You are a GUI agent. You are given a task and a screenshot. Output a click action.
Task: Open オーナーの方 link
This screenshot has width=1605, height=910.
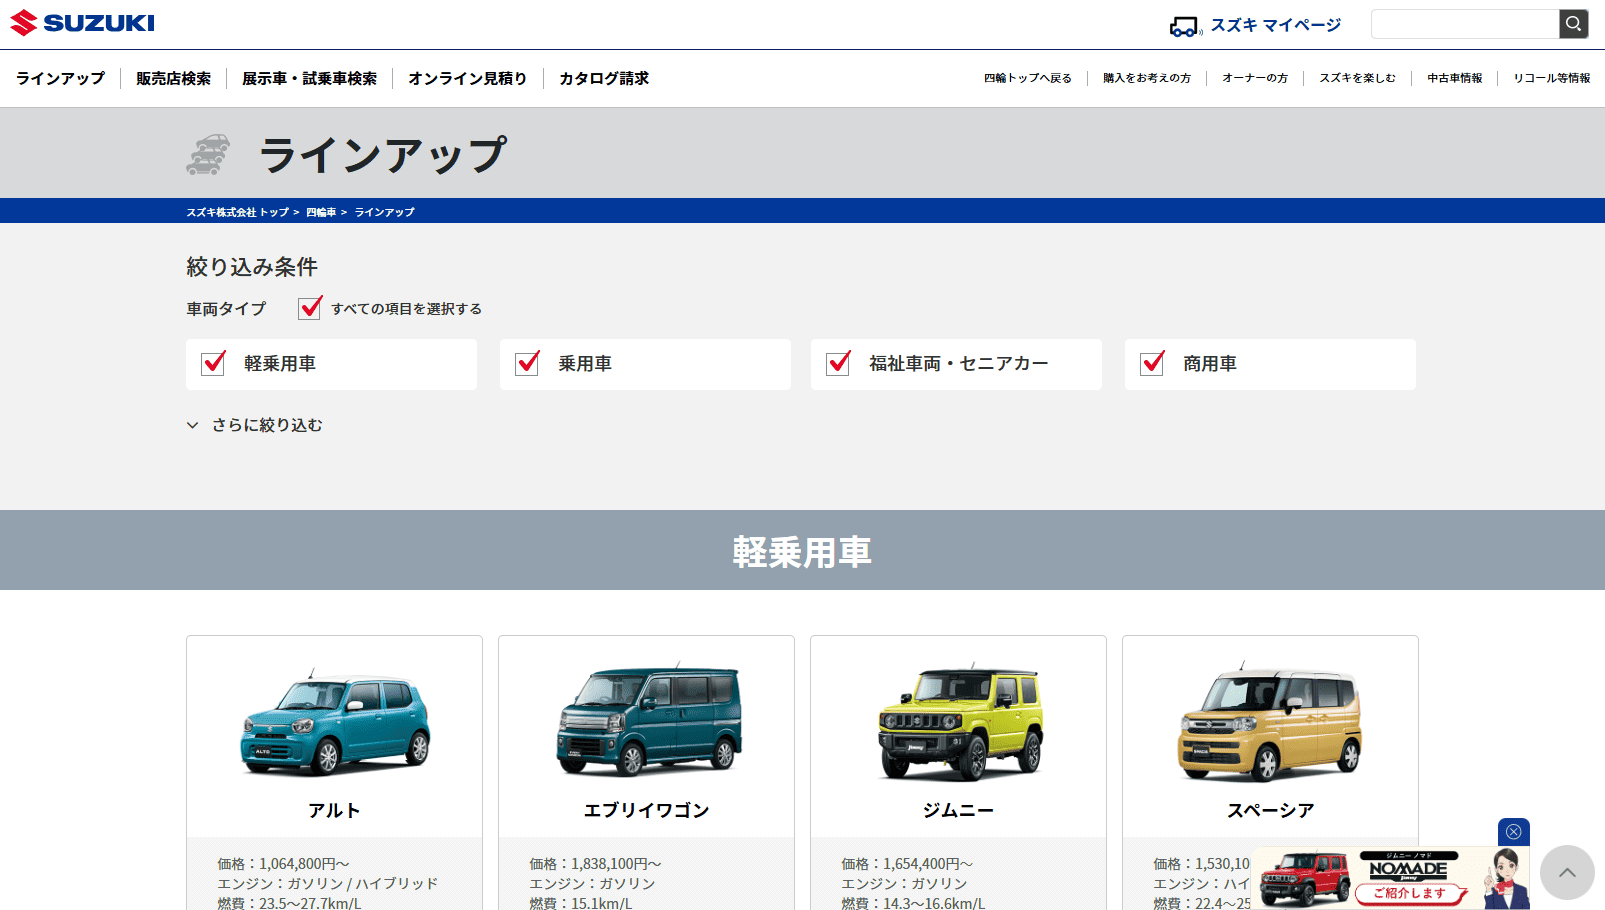tap(1255, 78)
